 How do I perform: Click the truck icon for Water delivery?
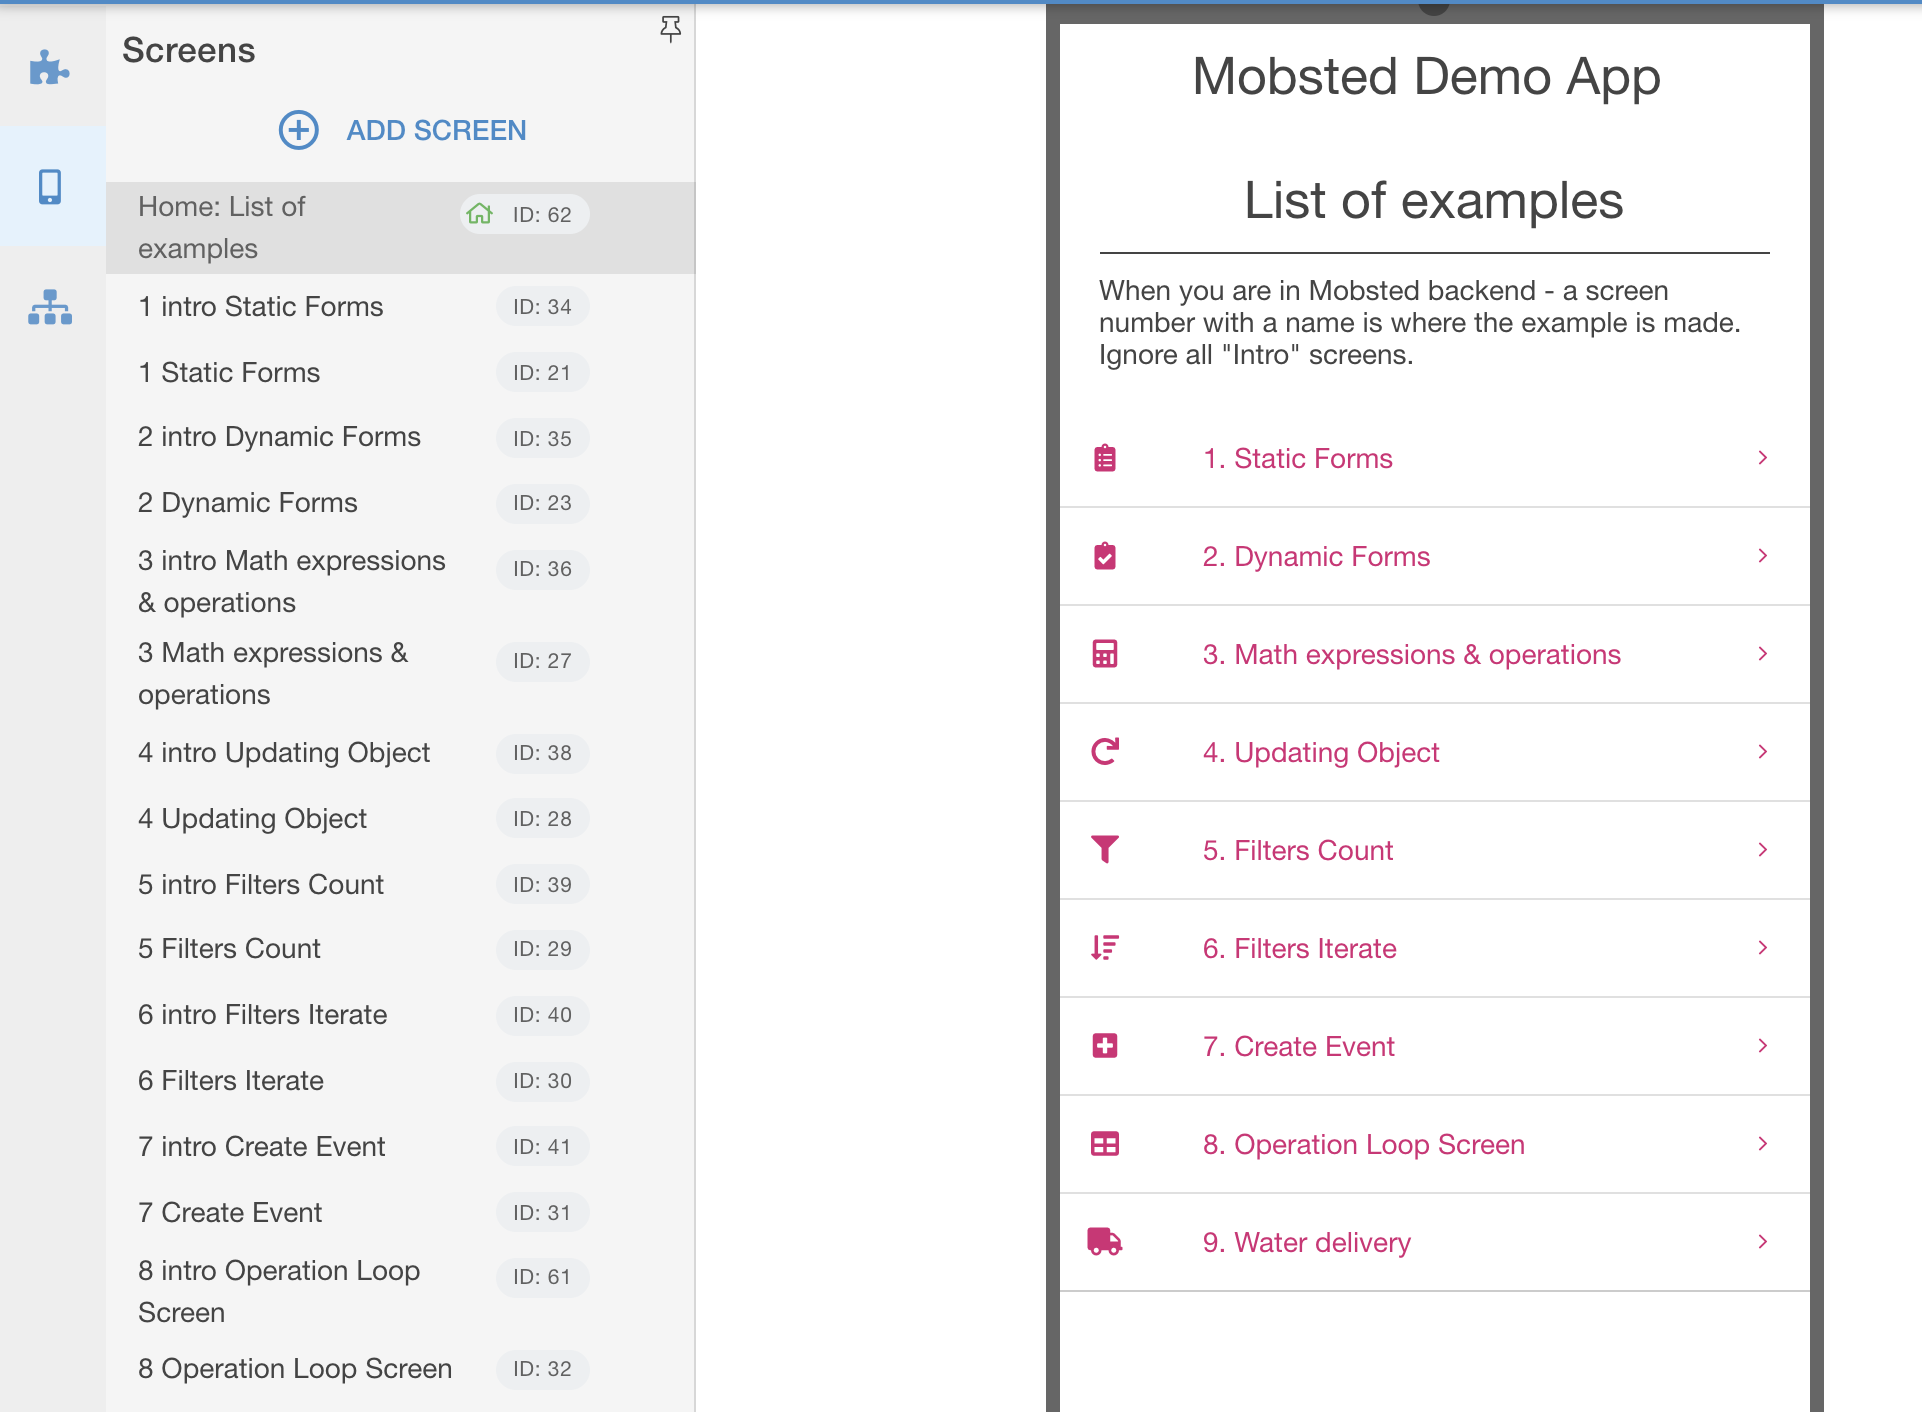pyautogui.click(x=1105, y=1242)
